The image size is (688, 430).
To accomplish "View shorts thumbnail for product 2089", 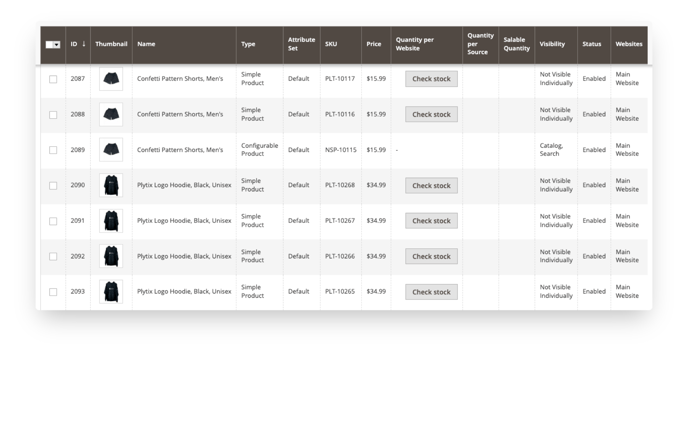I will (111, 150).
